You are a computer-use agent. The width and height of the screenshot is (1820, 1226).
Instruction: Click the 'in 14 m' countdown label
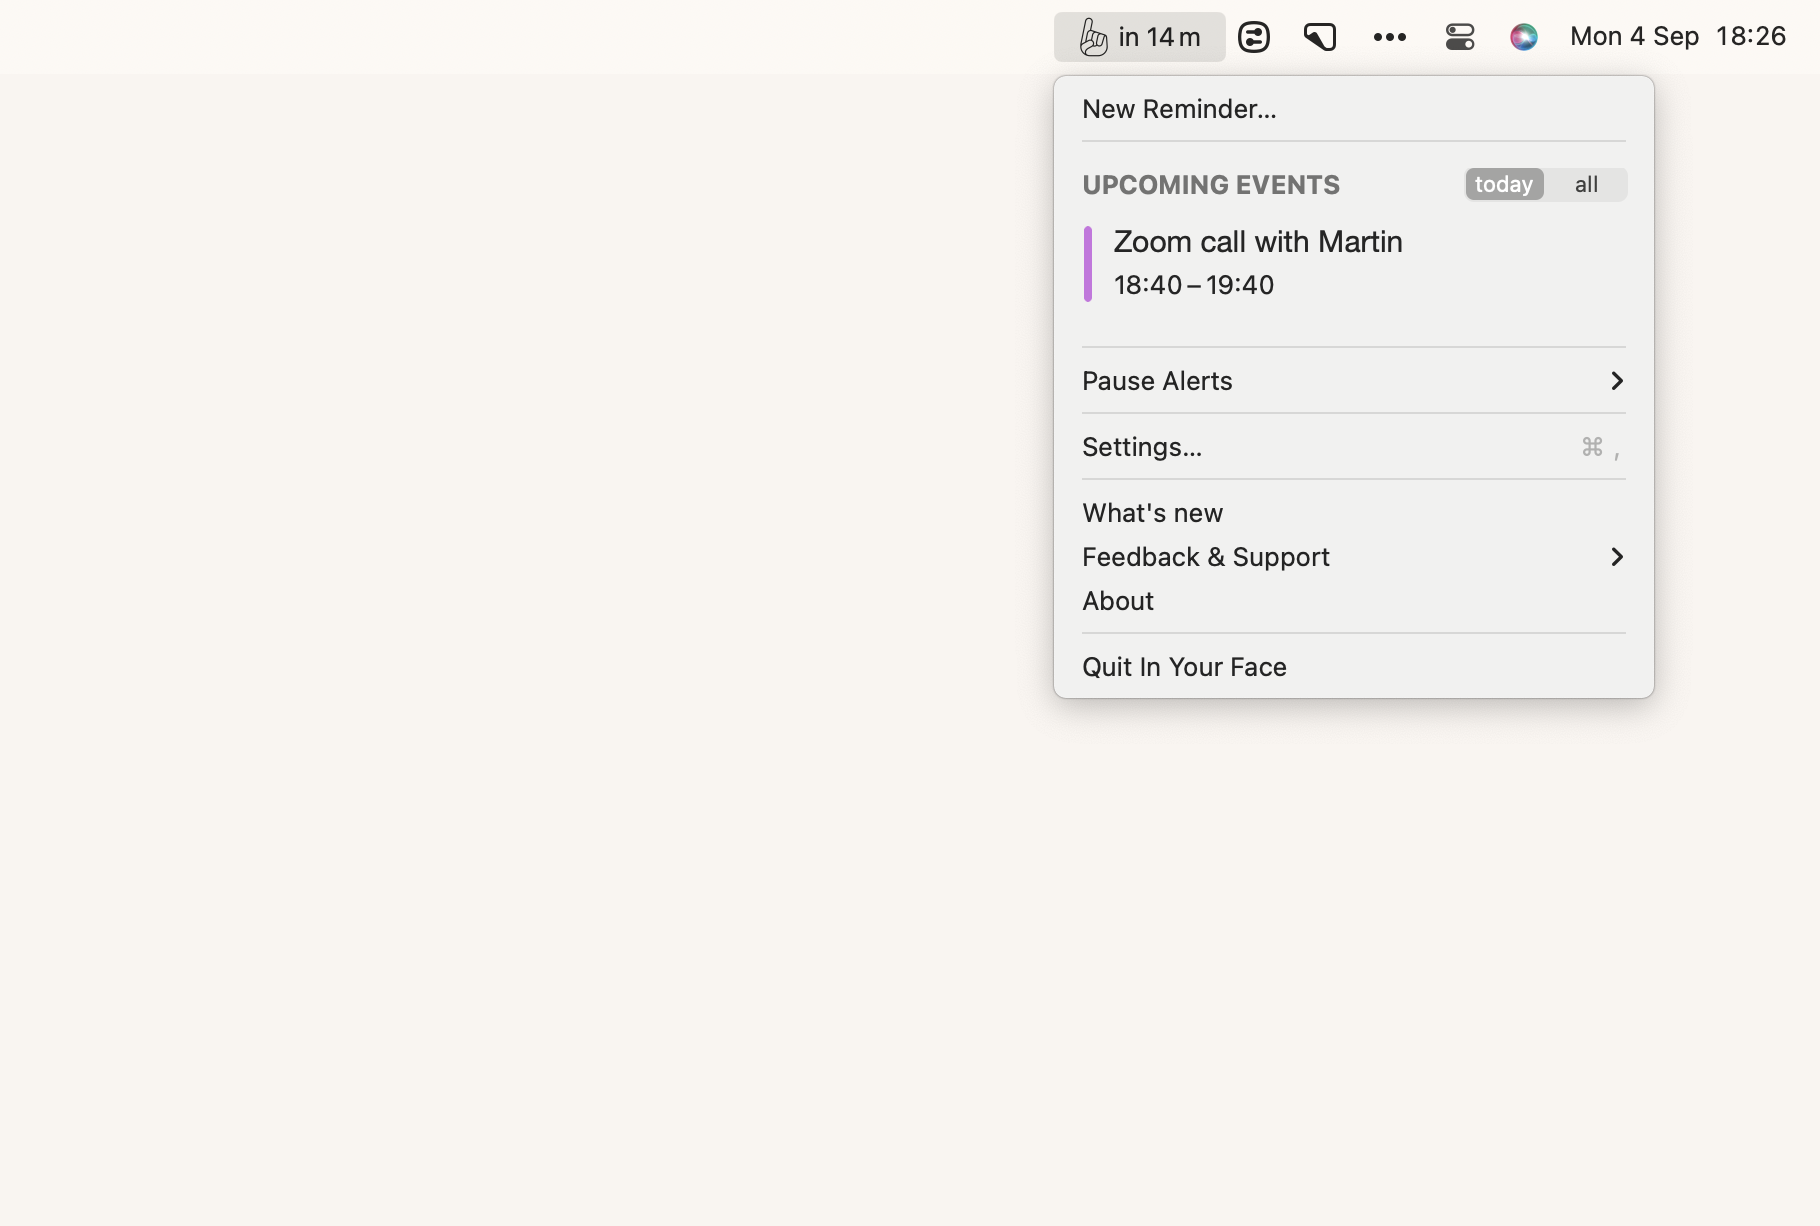click(x=1159, y=37)
